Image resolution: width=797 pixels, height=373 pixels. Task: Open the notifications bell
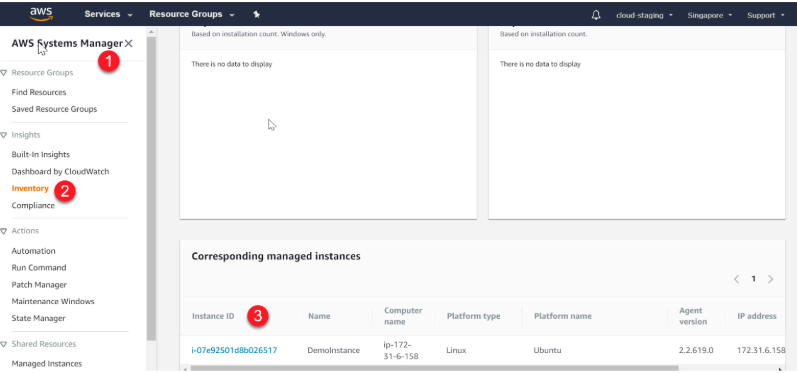coord(596,15)
